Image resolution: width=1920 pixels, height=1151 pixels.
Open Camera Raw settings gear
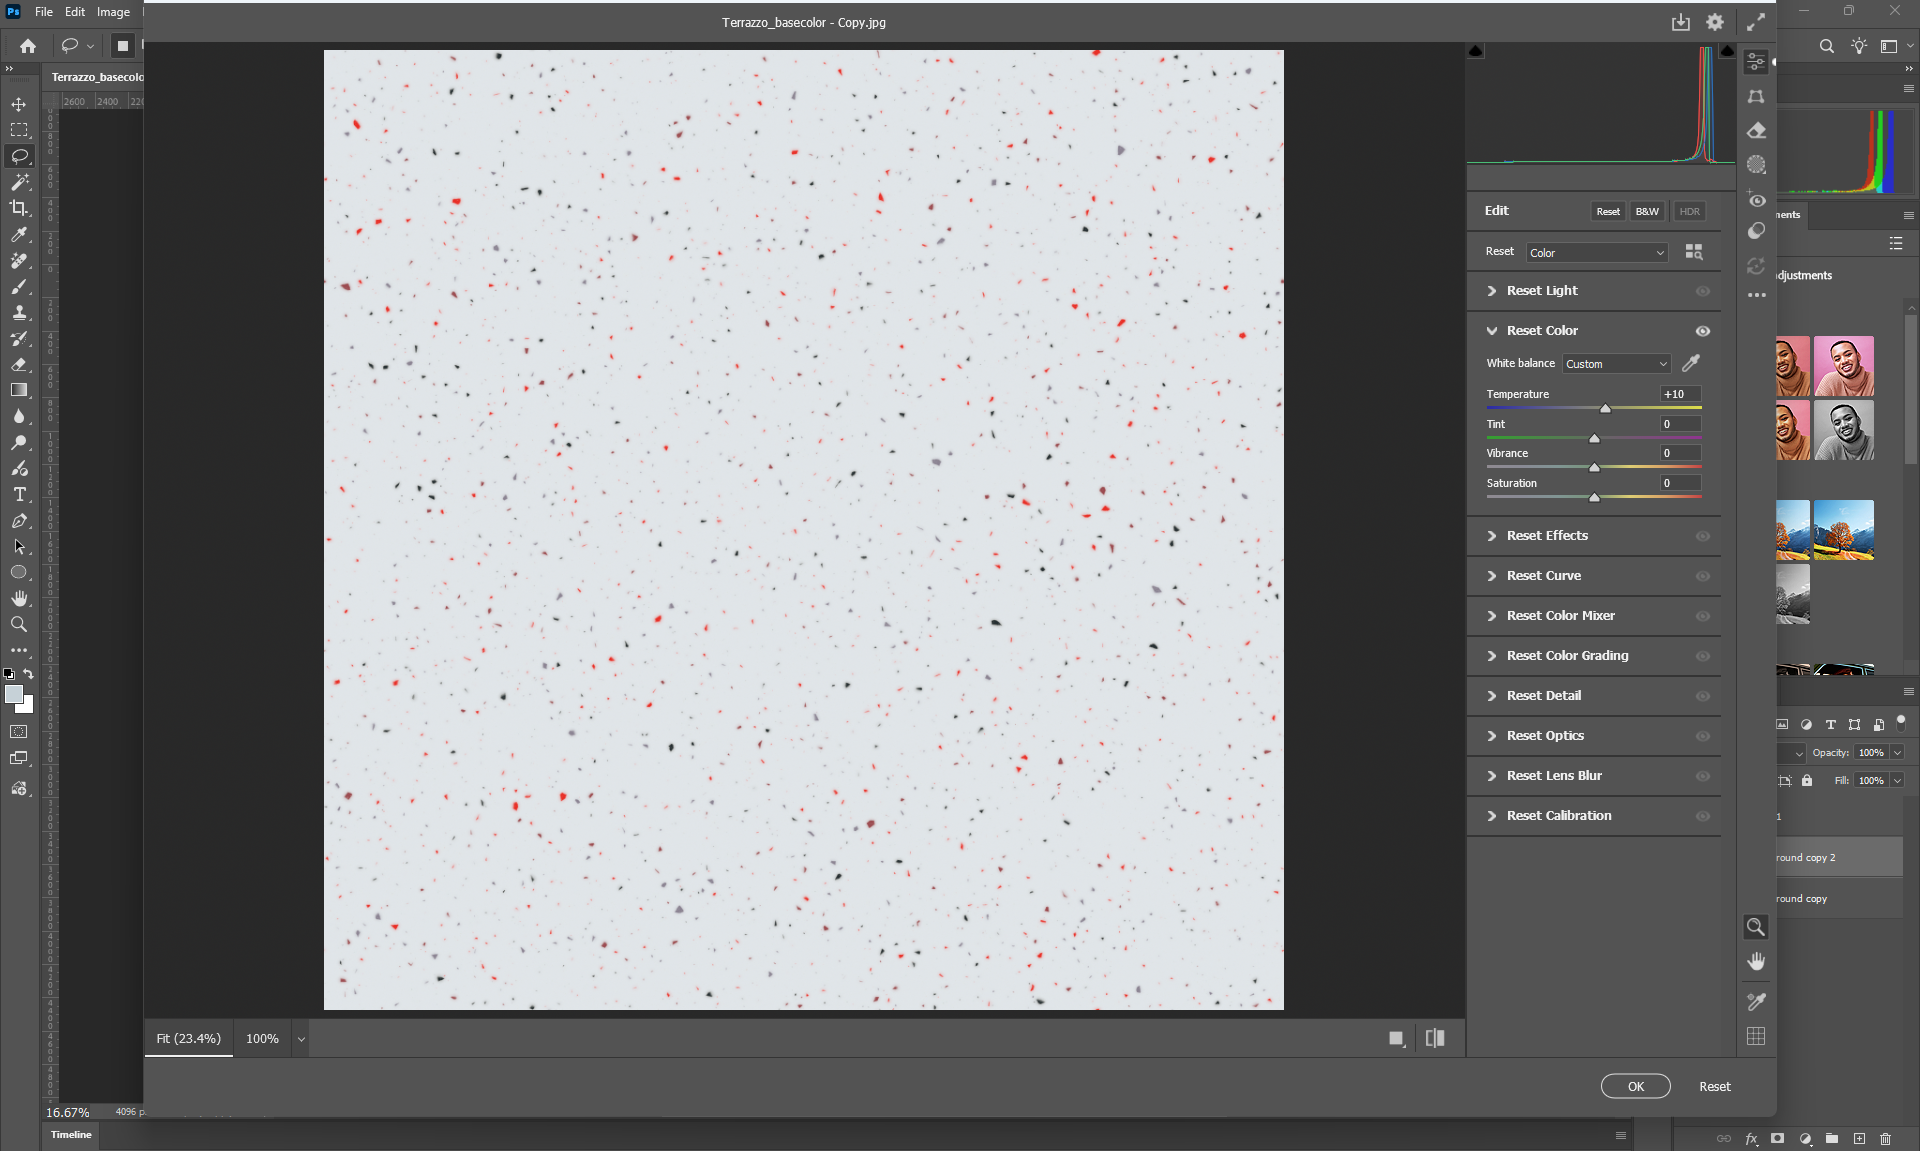1715,22
